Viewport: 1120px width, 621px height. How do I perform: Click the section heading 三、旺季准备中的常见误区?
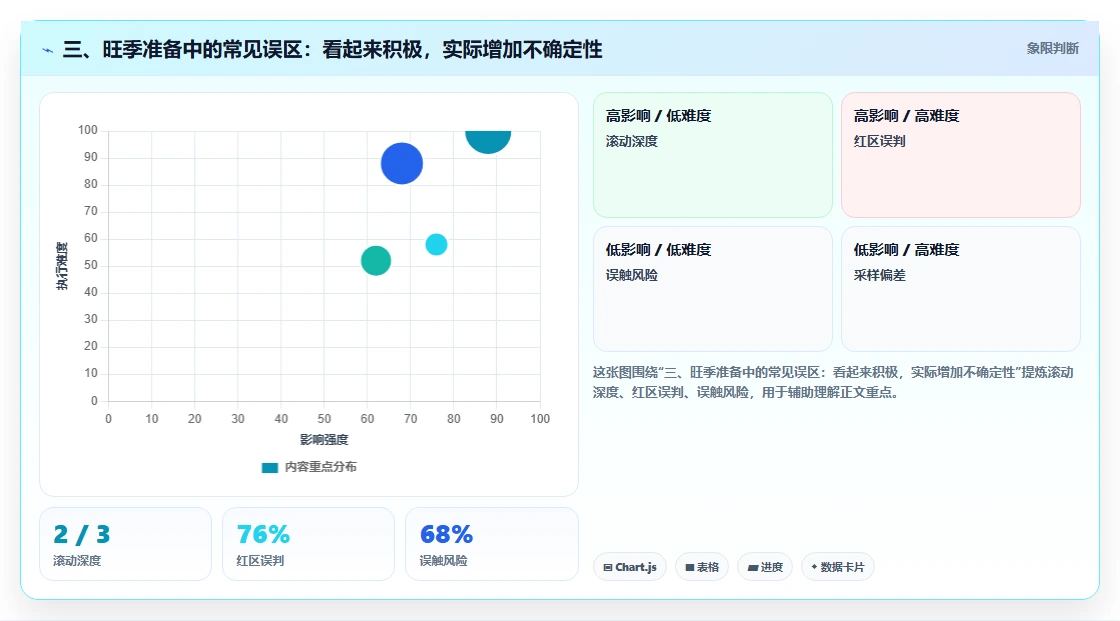point(333,49)
